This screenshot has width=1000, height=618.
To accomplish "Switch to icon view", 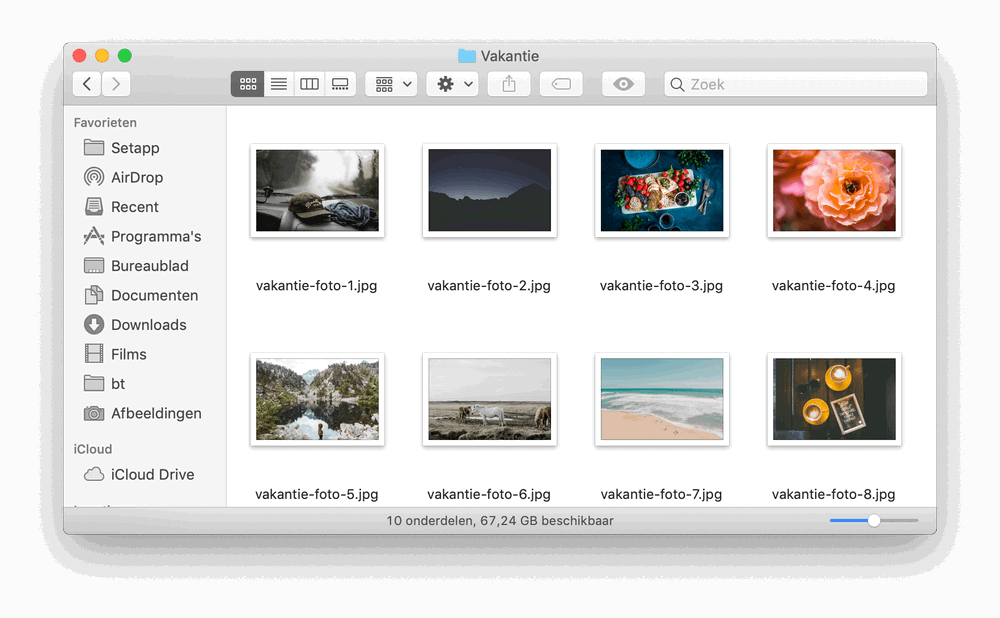I will click(247, 84).
